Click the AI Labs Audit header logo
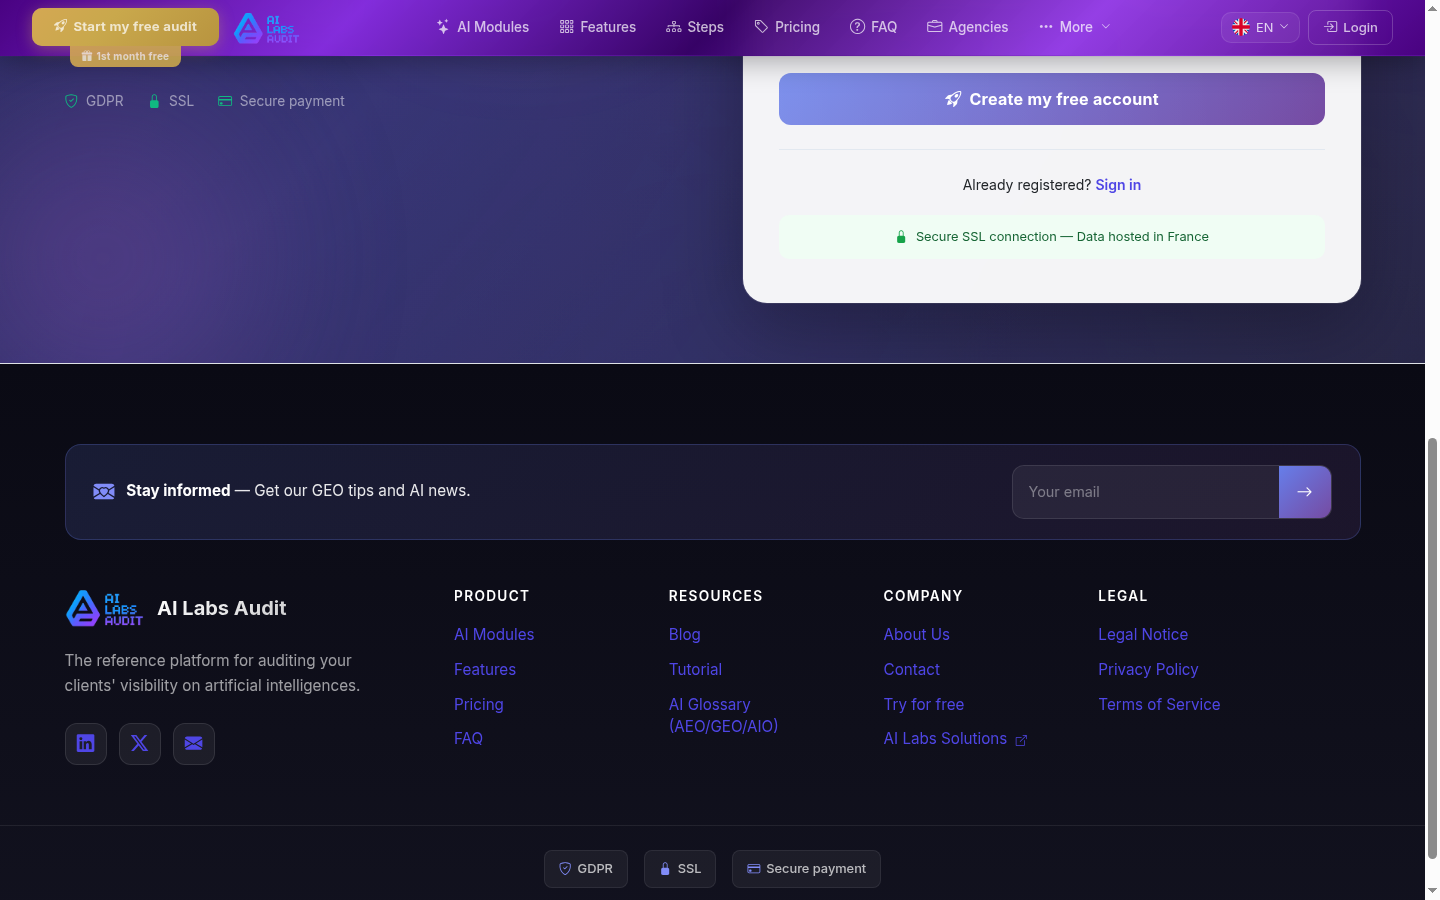Viewport: 1440px width, 900px height. tap(266, 28)
